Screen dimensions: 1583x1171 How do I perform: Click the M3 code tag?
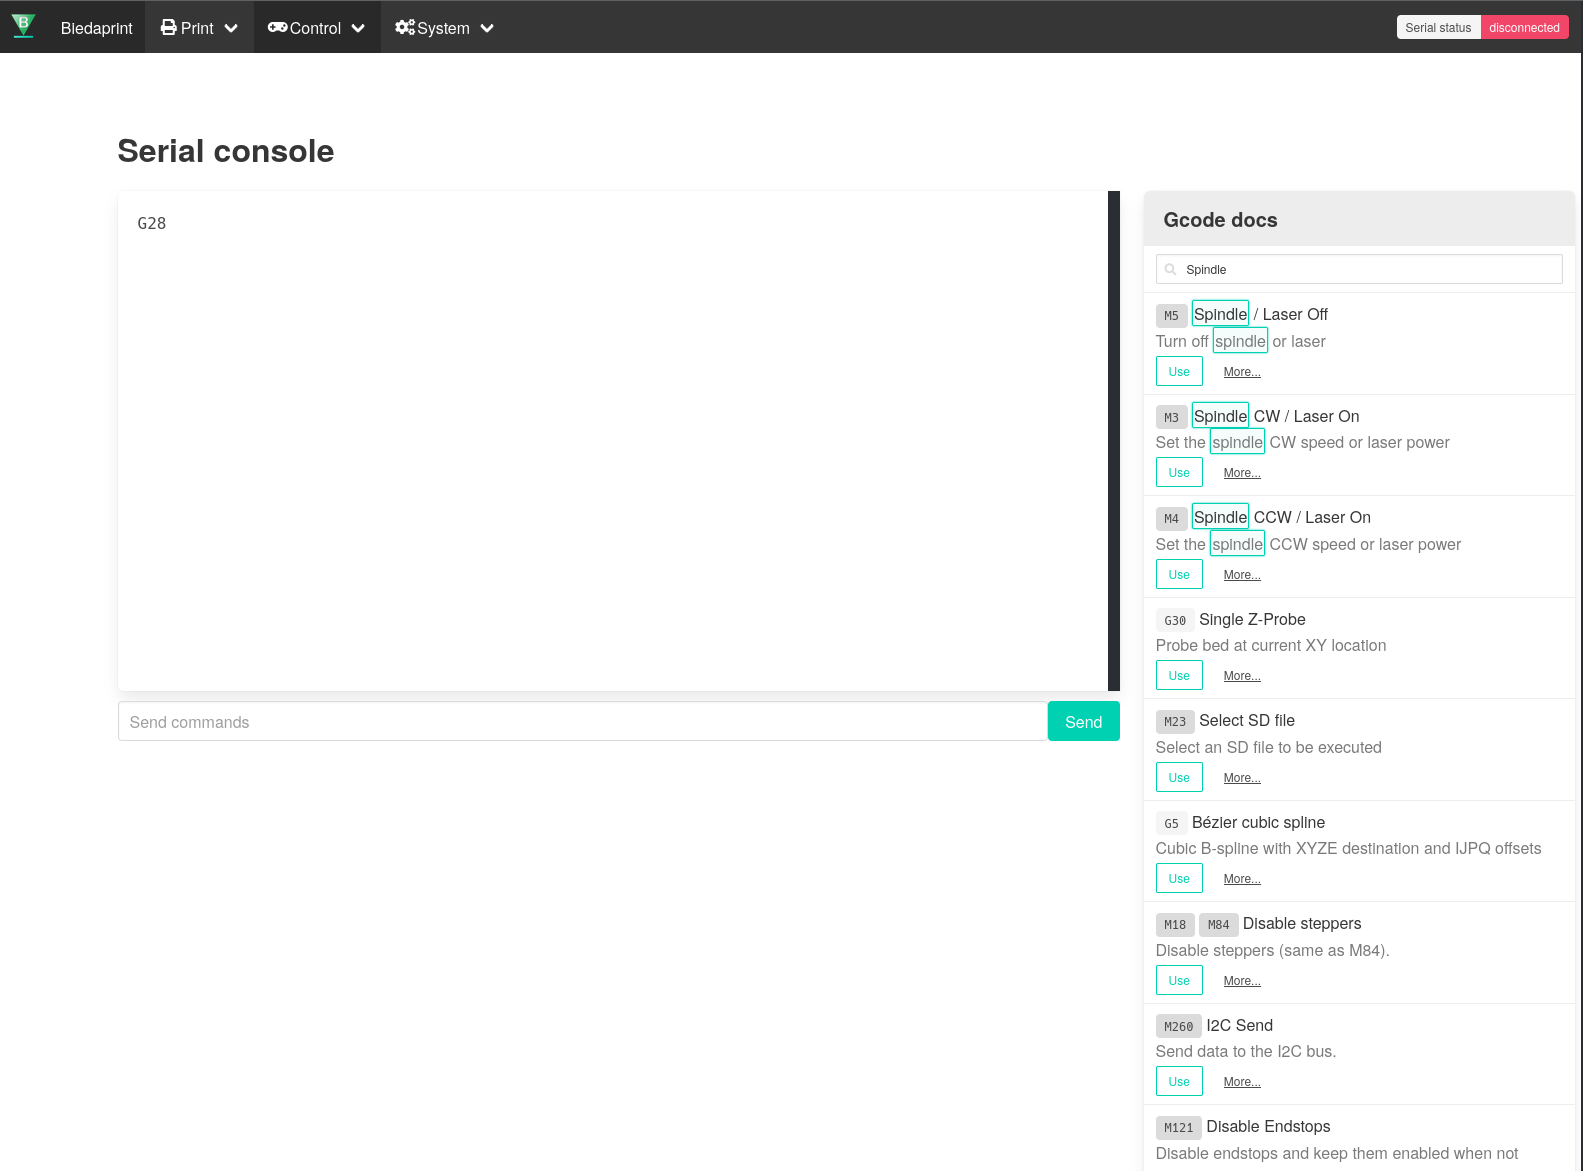(x=1171, y=417)
